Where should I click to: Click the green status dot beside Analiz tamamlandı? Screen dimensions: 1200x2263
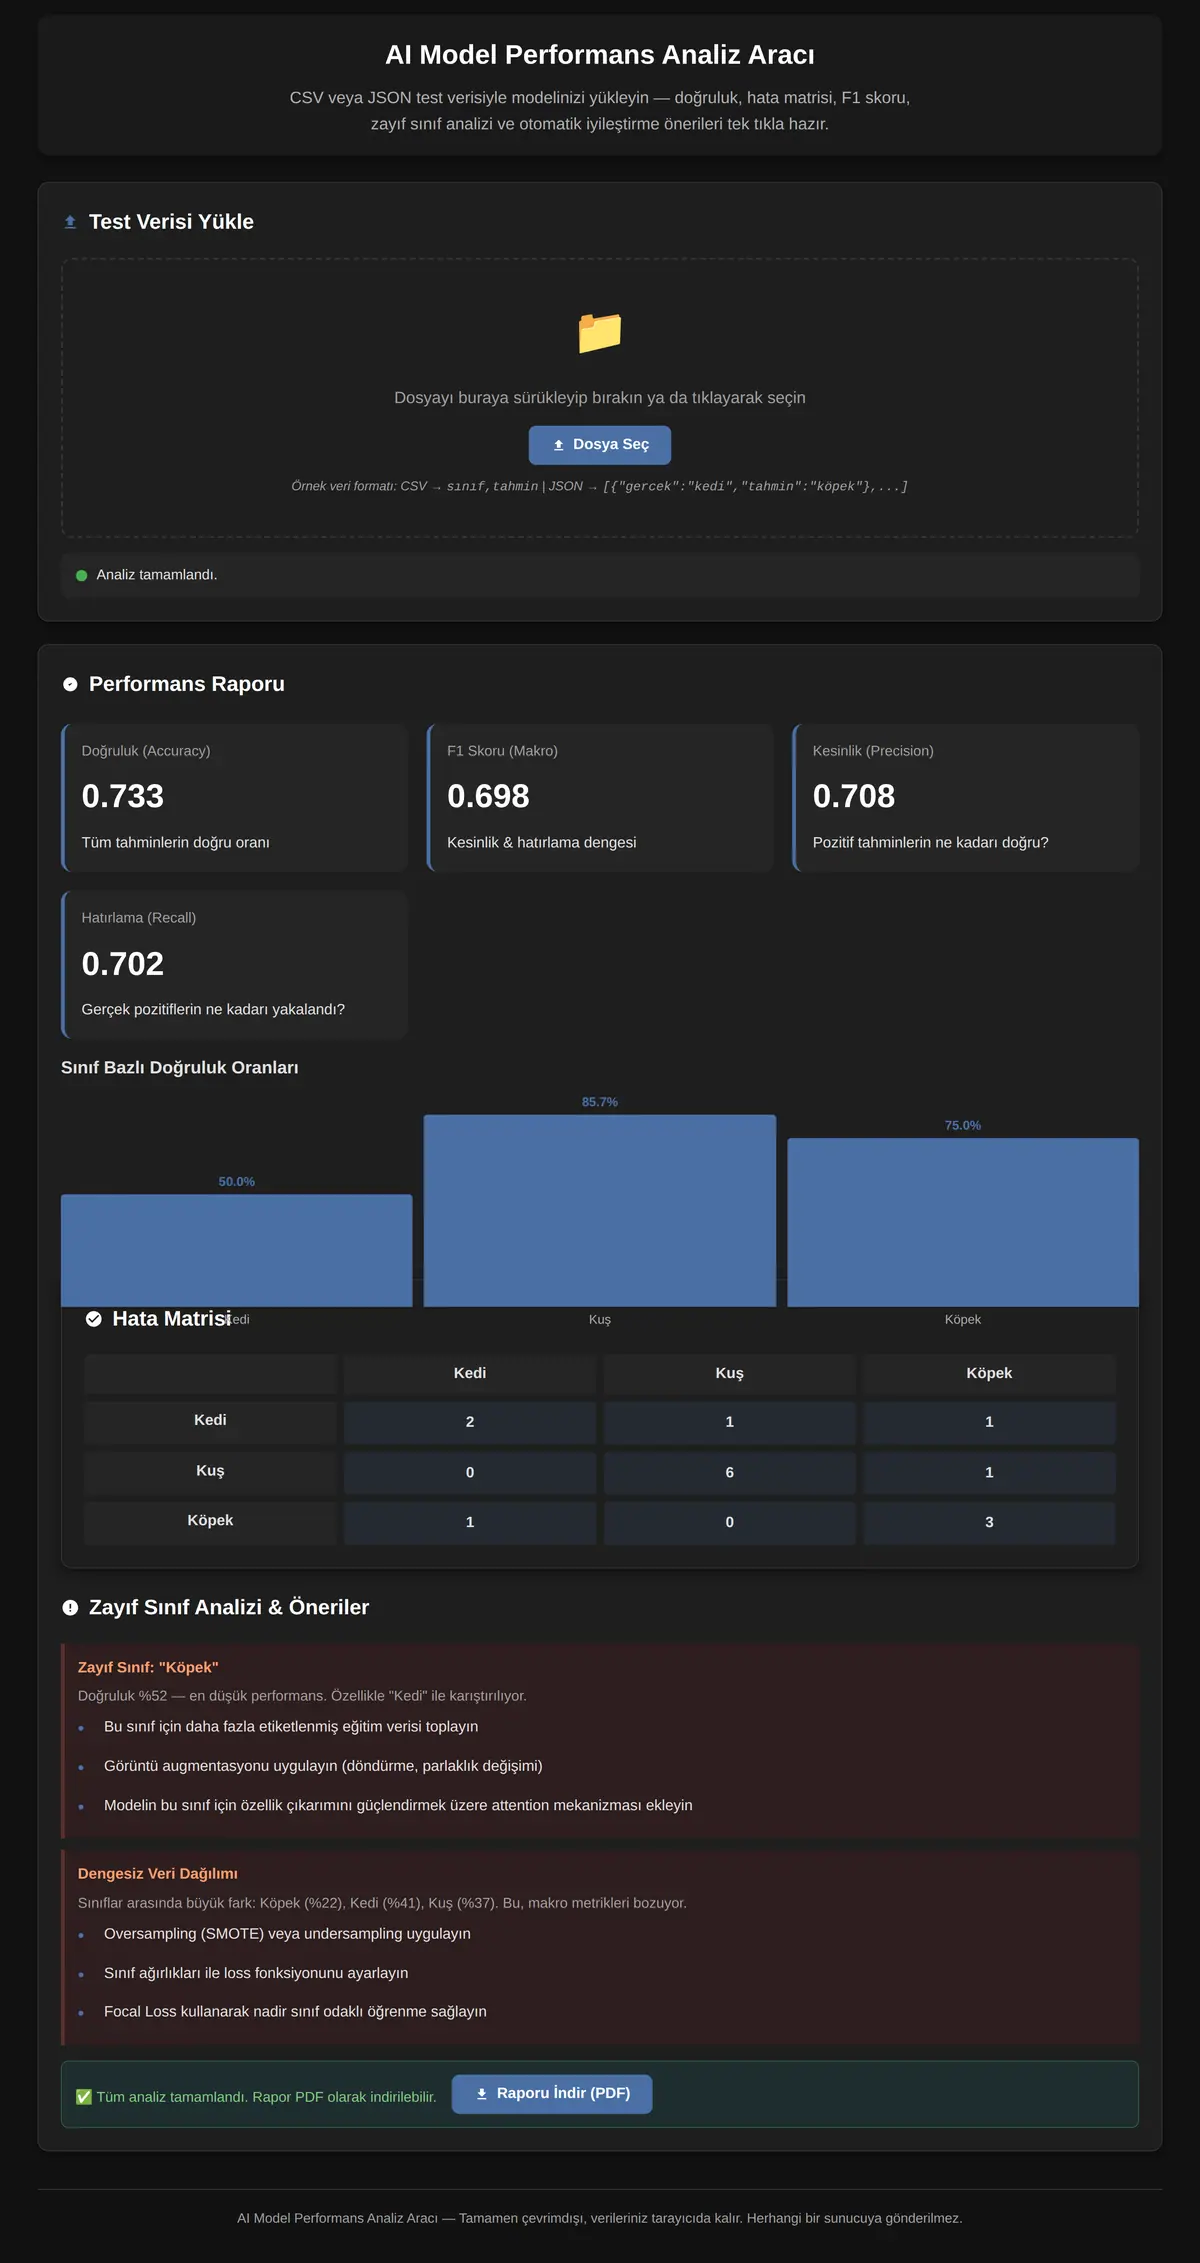[x=82, y=575]
